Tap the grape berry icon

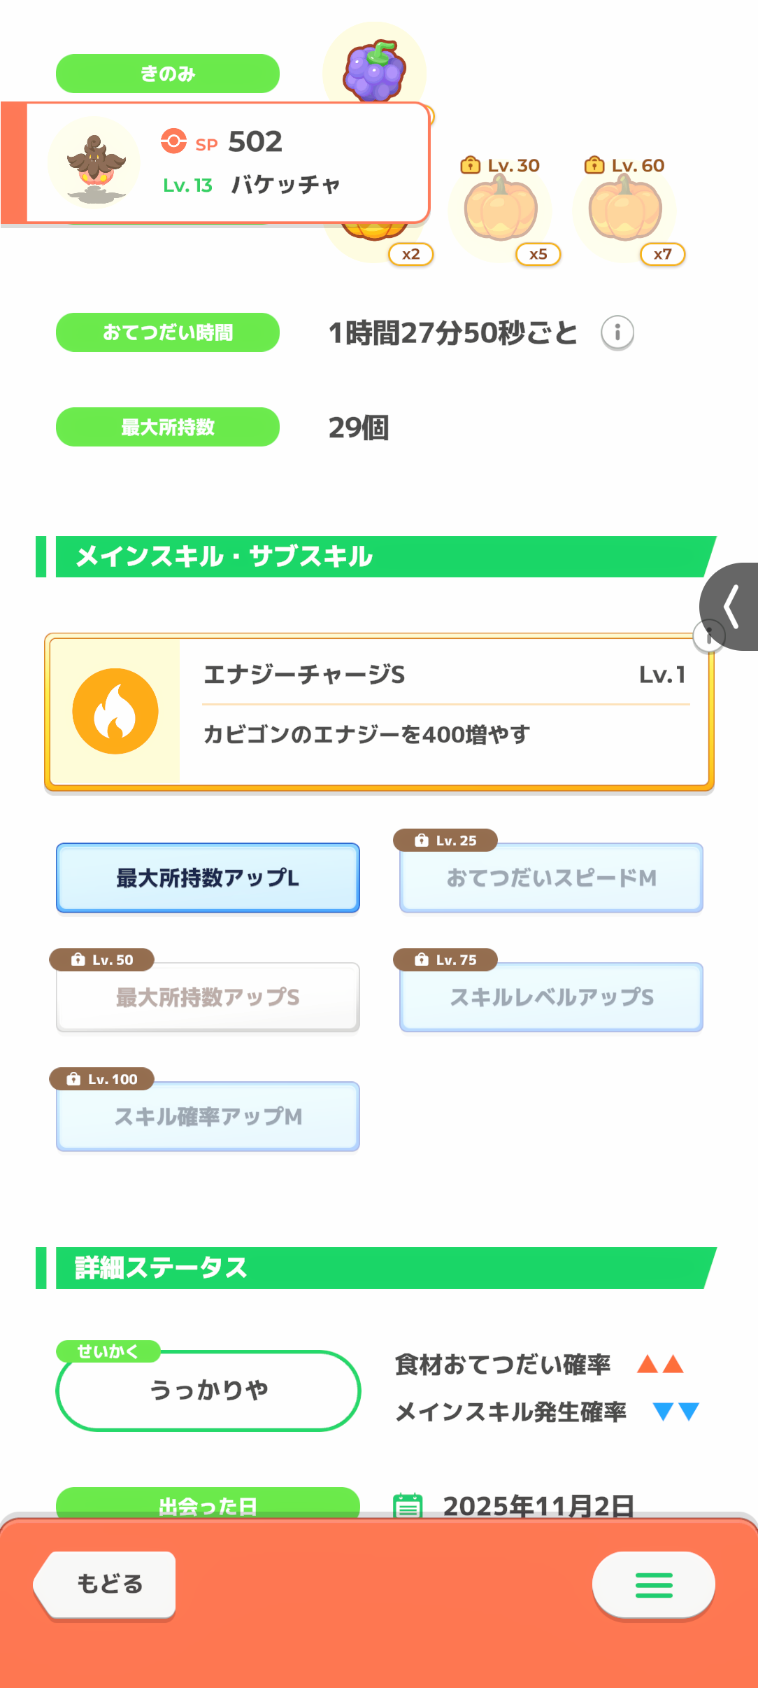pyautogui.click(x=375, y=70)
